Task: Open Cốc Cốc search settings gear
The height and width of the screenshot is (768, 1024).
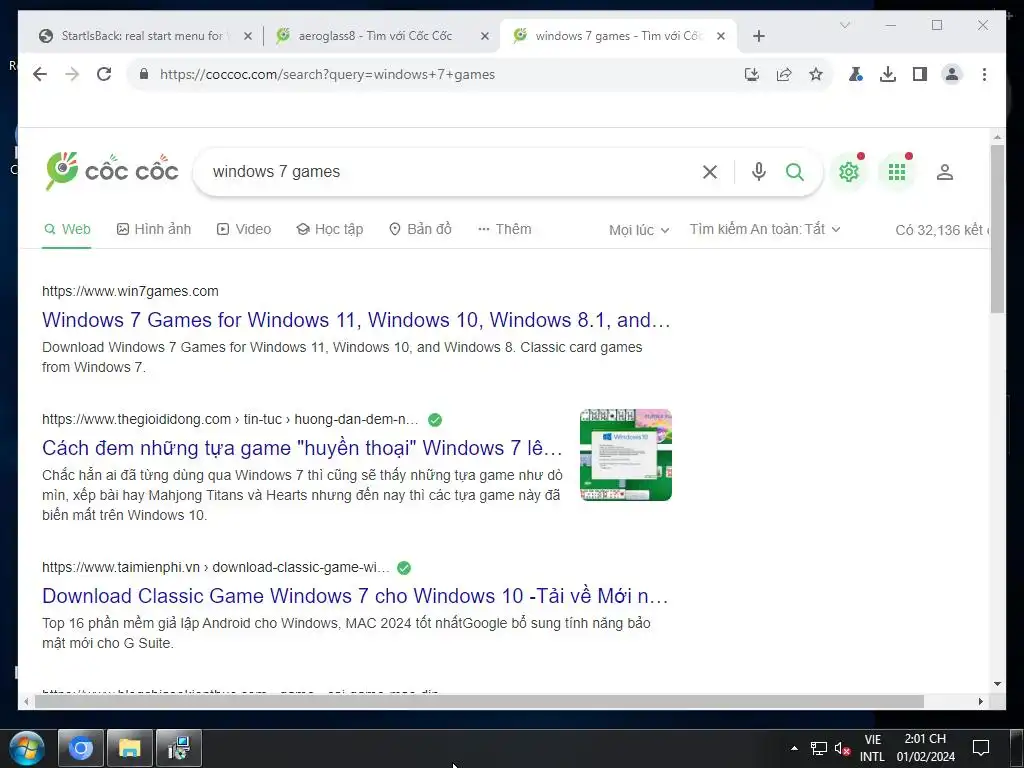Action: click(x=848, y=172)
